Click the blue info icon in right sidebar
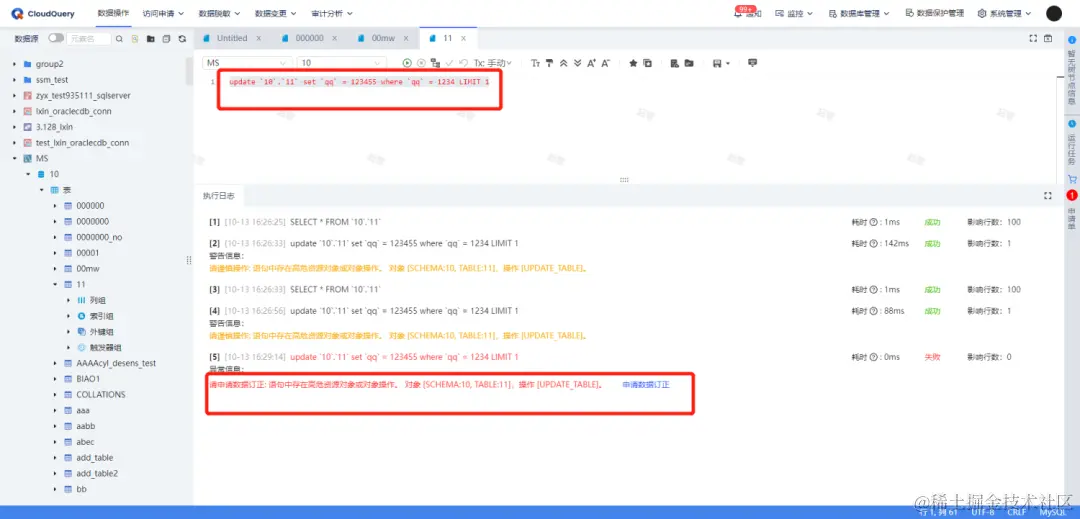 pos(1072,40)
